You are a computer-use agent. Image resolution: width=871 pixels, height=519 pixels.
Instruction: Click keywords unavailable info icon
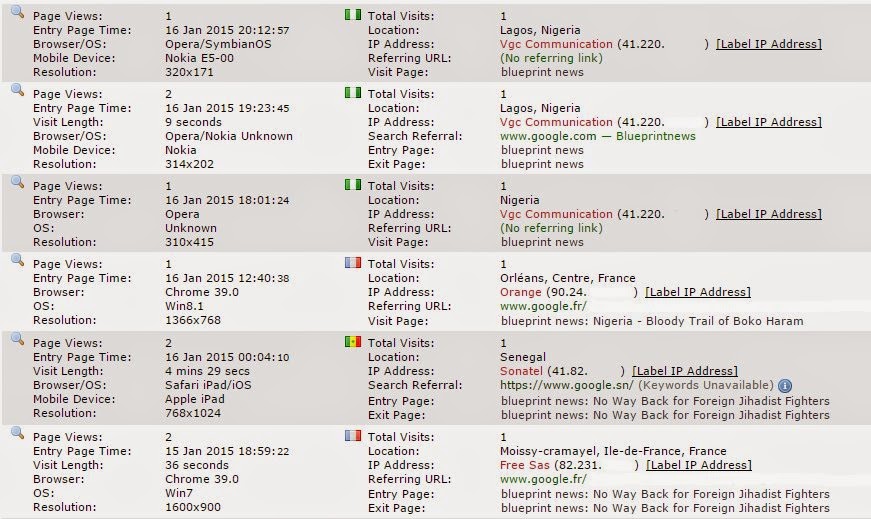(785, 386)
